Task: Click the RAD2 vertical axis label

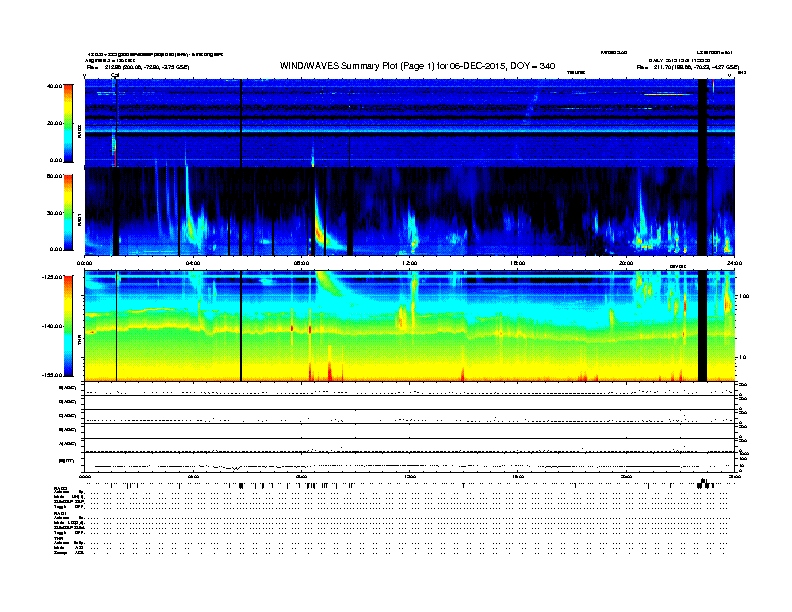Action: point(79,131)
